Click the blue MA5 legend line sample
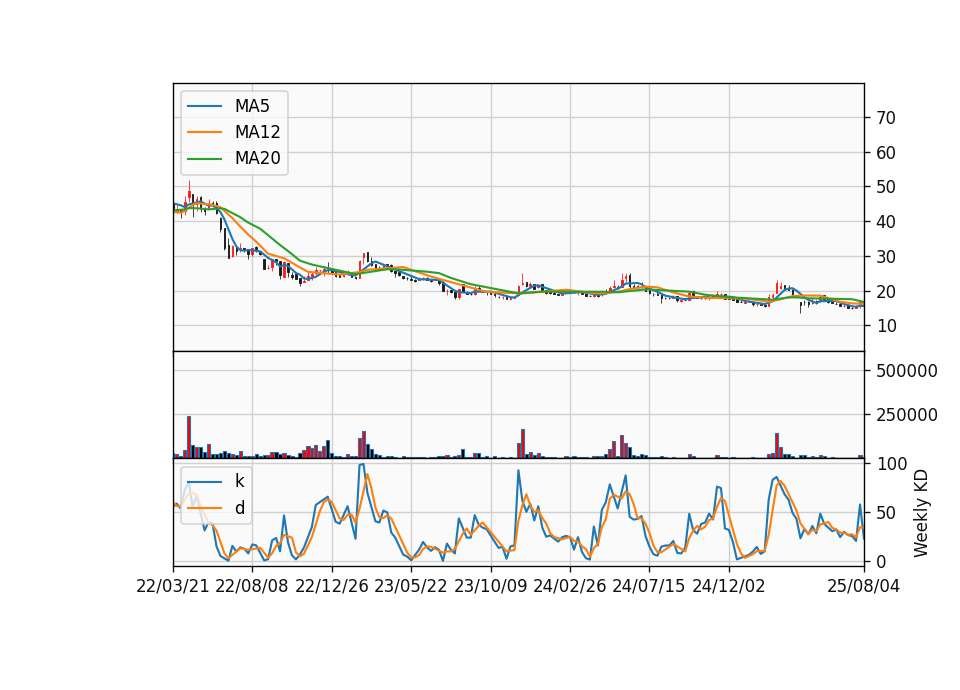960x690 pixels. [x=204, y=106]
